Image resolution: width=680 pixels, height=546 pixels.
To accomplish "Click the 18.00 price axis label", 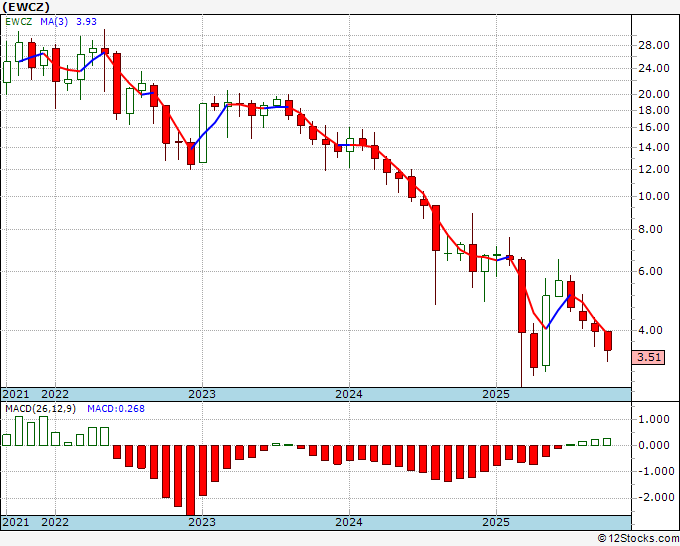I will (x=654, y=110).
